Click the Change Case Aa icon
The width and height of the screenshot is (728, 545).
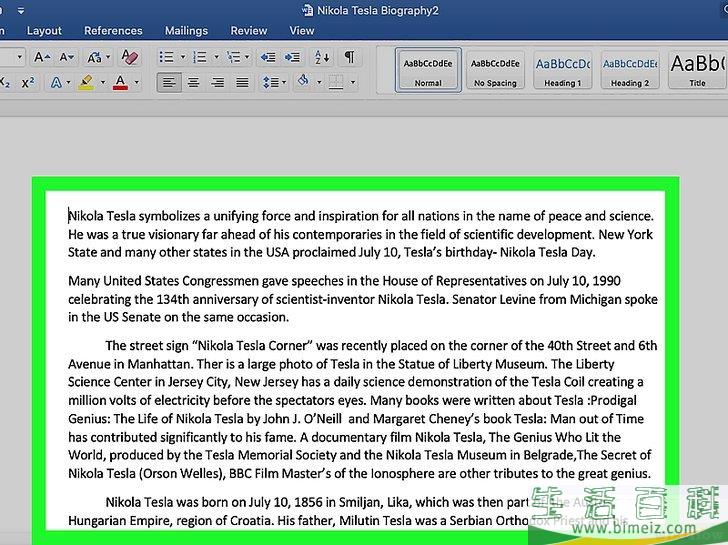[x=94, y=57]
